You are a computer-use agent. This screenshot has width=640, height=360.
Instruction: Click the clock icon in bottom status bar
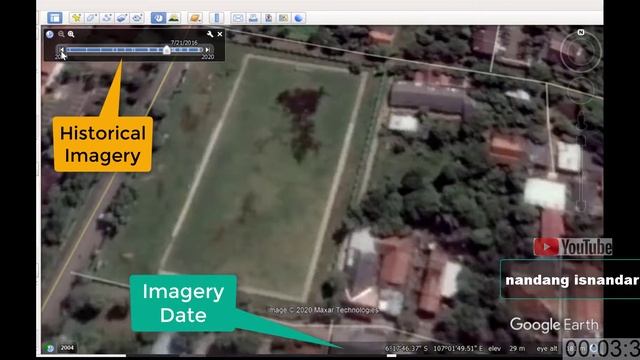[x=50, y=348]
